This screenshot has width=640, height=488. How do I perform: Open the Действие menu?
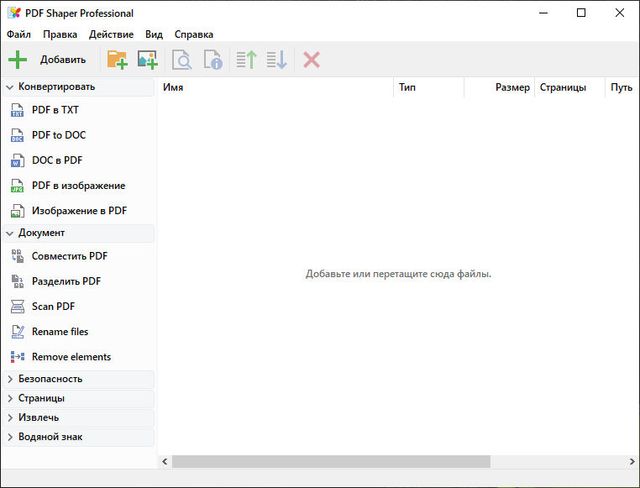111,34
